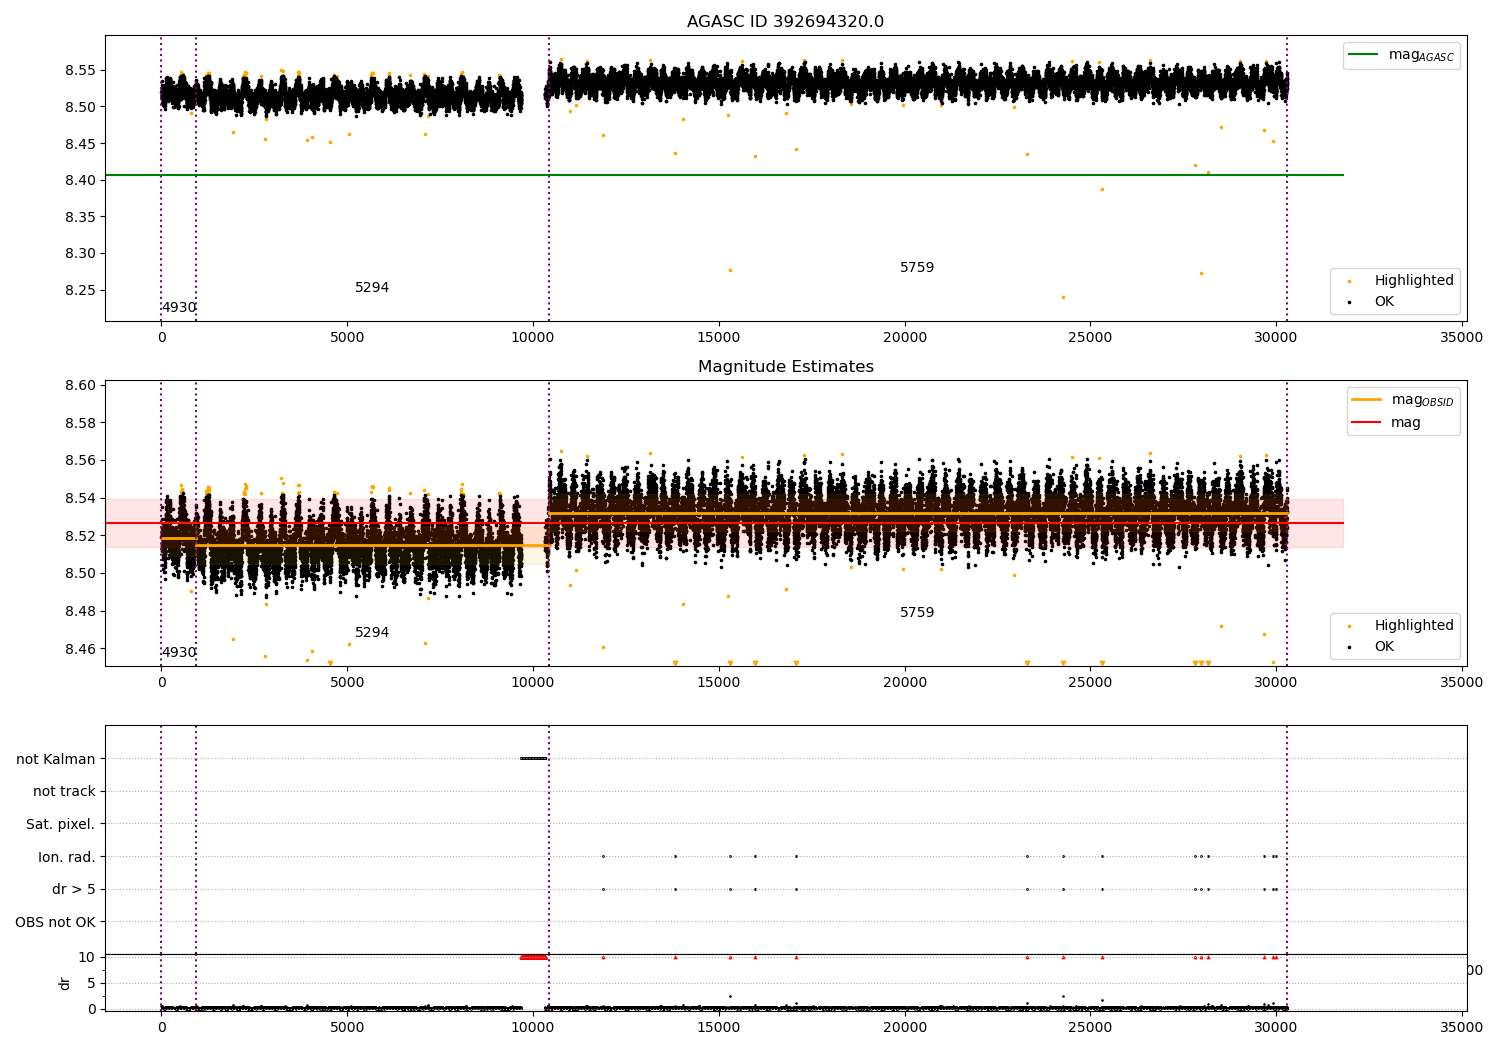Click the '5759' label in the top plot
The image size is (1500, 1050).
[917, 268]
